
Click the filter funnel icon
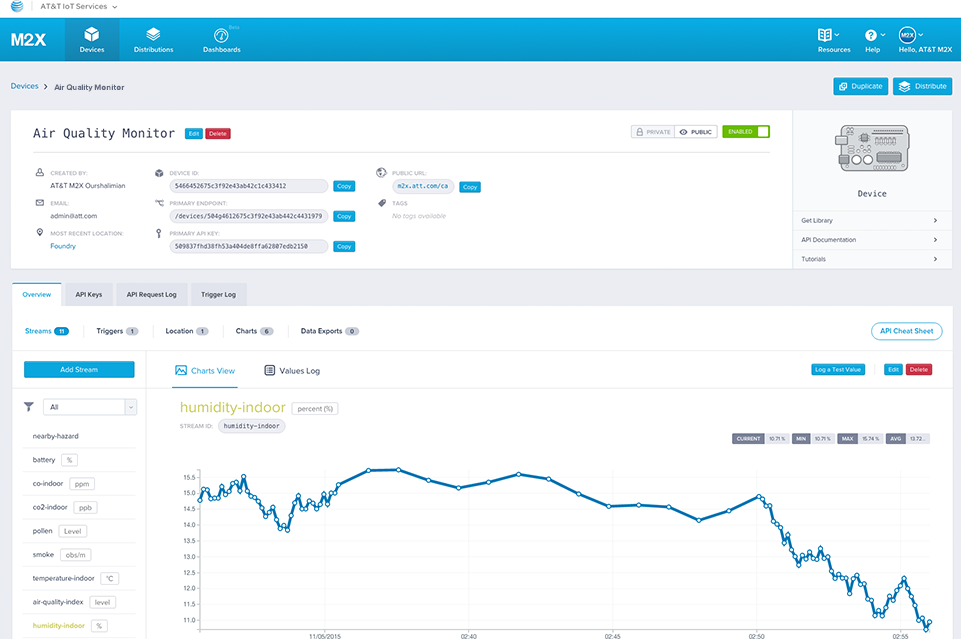point(28,407)
